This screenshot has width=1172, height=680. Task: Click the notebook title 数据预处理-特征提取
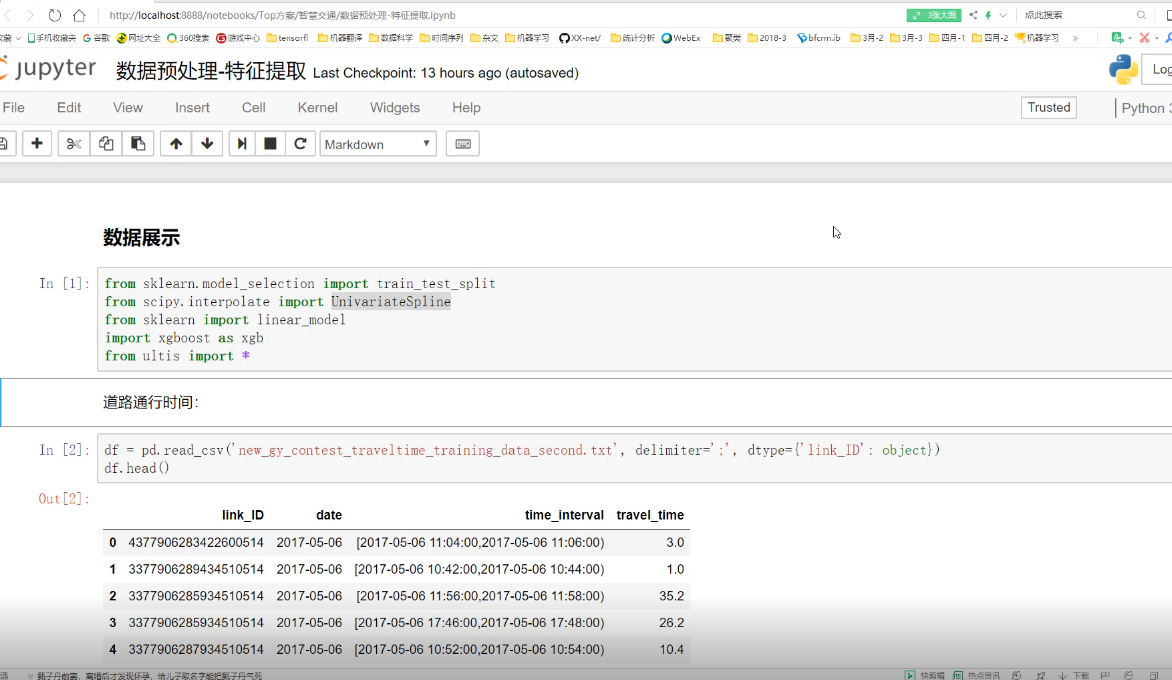point(211,71)
